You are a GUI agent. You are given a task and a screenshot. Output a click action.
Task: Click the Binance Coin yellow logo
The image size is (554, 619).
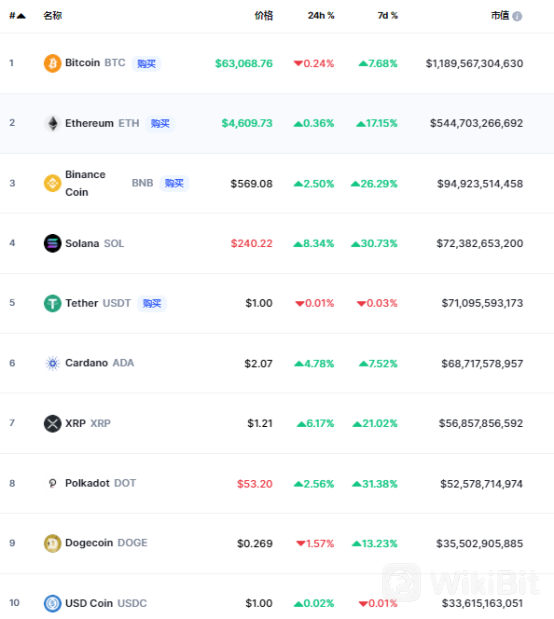pyautogui.click(x=53, y=183)
